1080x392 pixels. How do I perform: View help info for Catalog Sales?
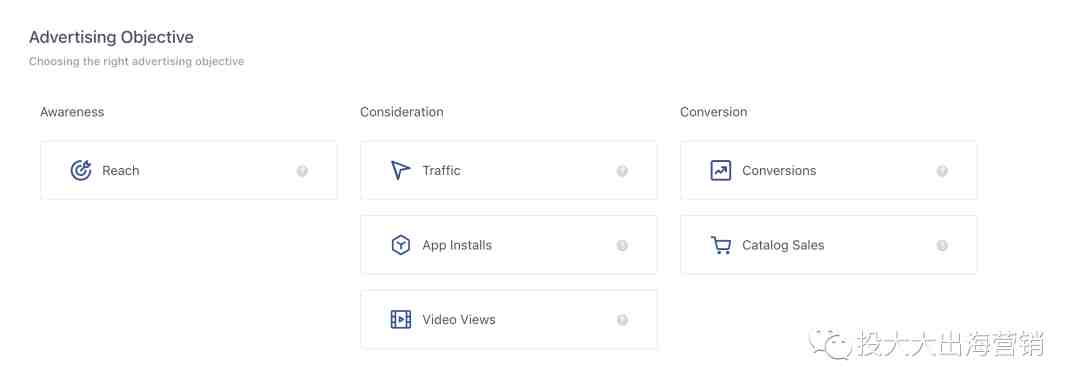[942, 245]
